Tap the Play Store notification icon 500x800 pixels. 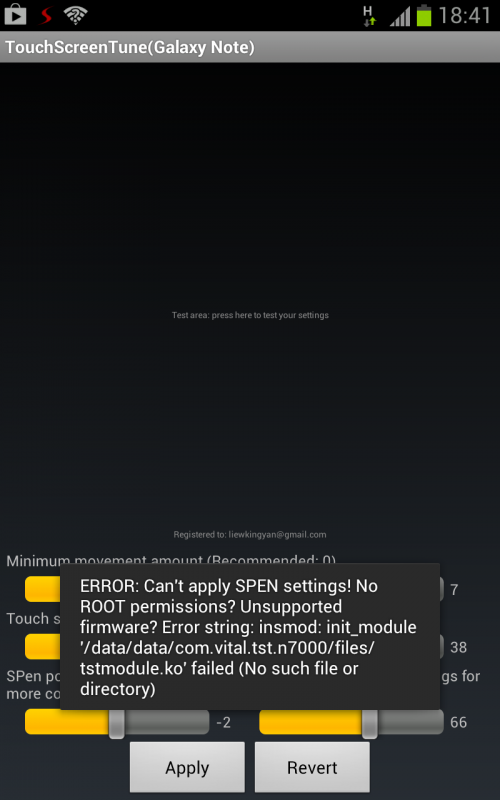click(15, 15)
